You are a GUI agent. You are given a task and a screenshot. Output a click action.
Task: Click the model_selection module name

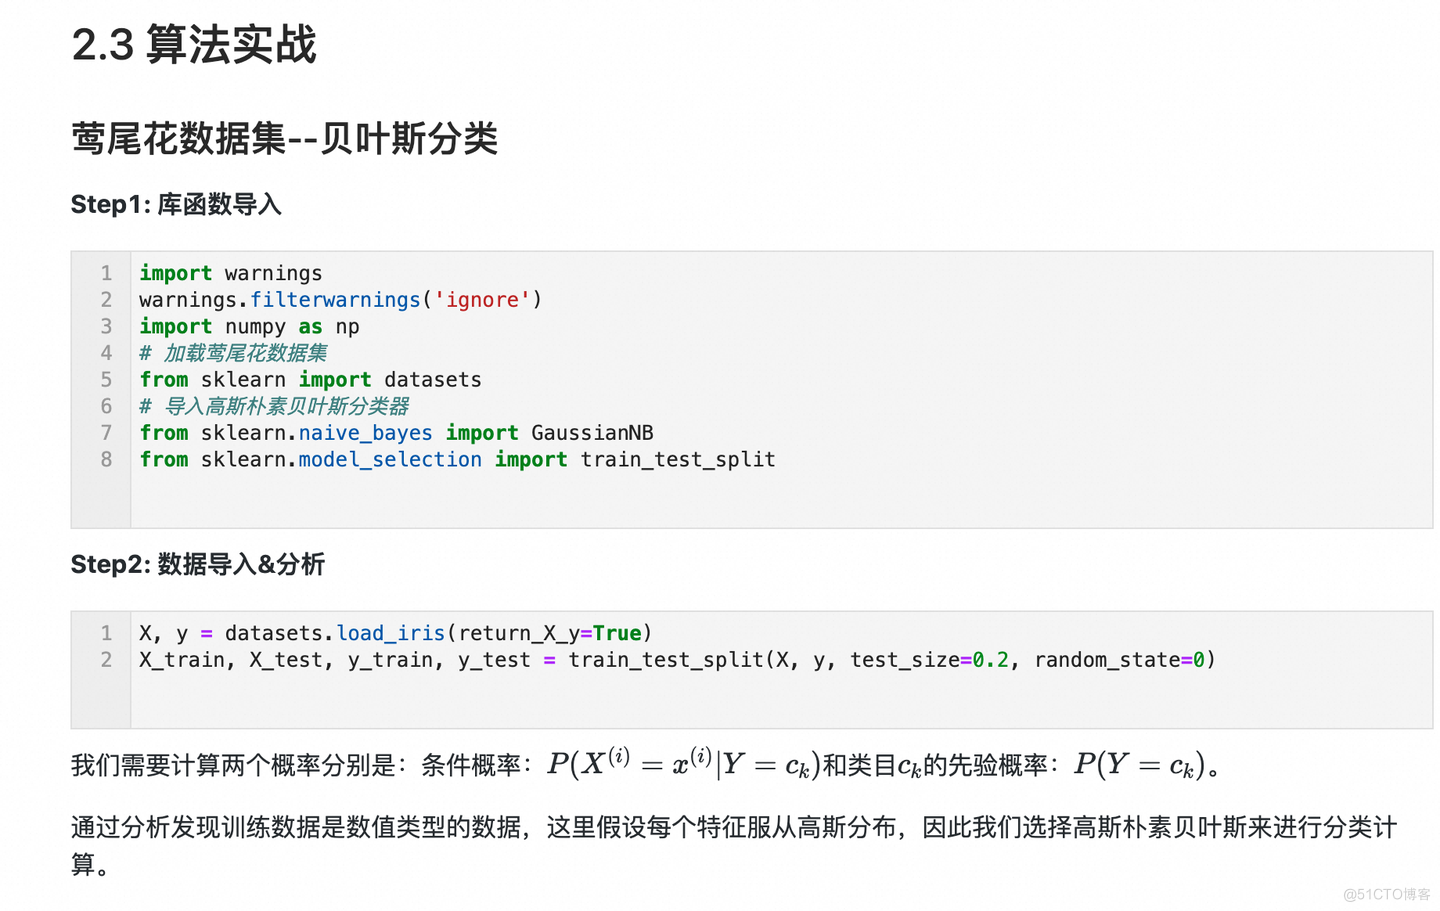390,459
